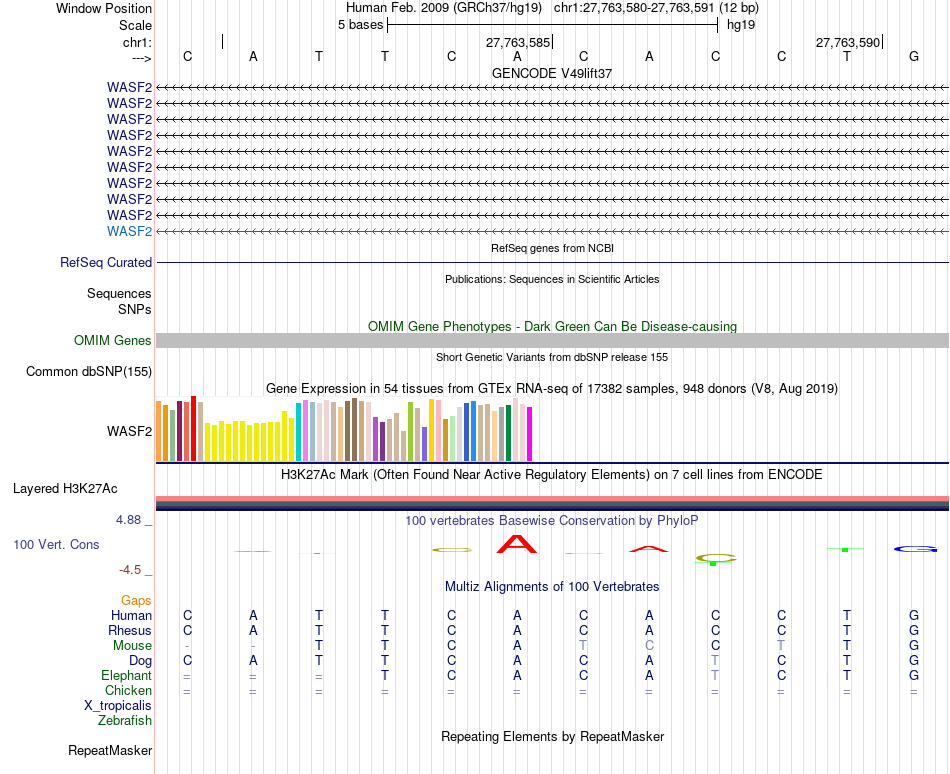Select the RefSeq Curated track label
The width and height of the screenshot is (950, 774).
tap(106, 262)
